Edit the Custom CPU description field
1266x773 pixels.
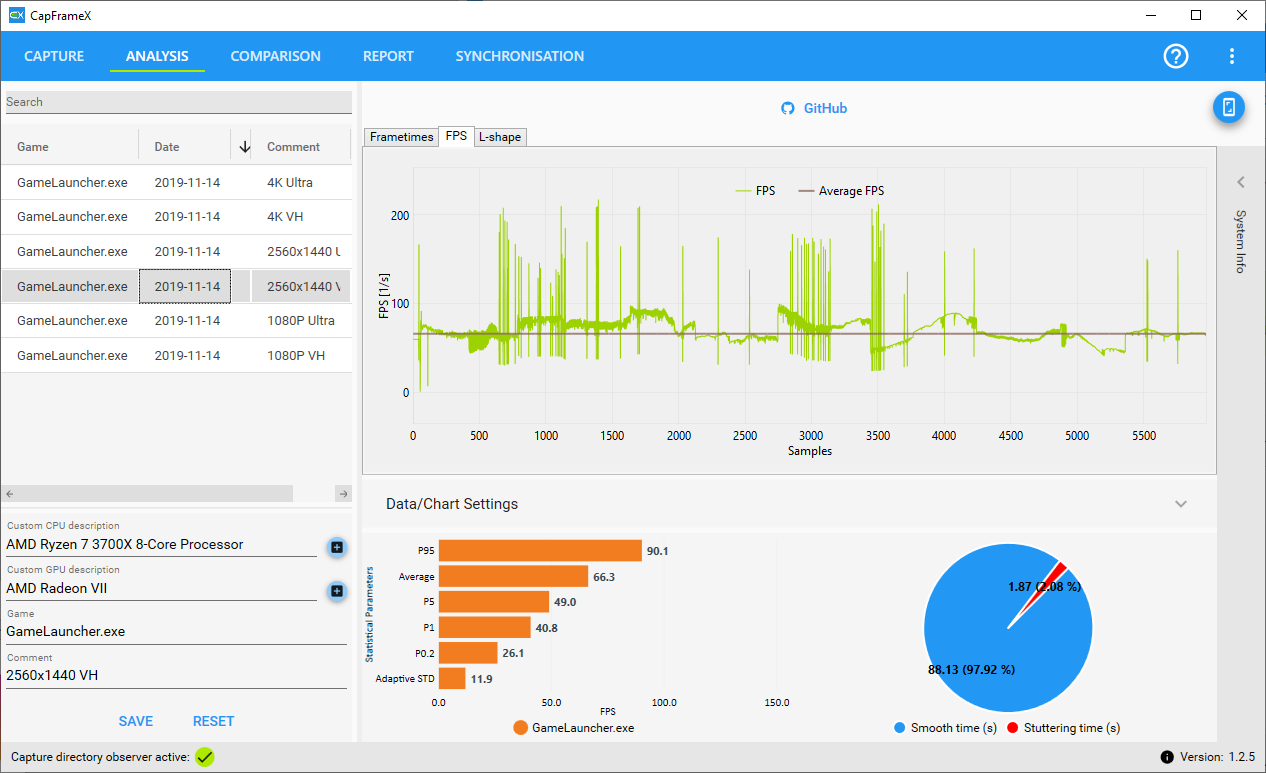pos(161,545)
